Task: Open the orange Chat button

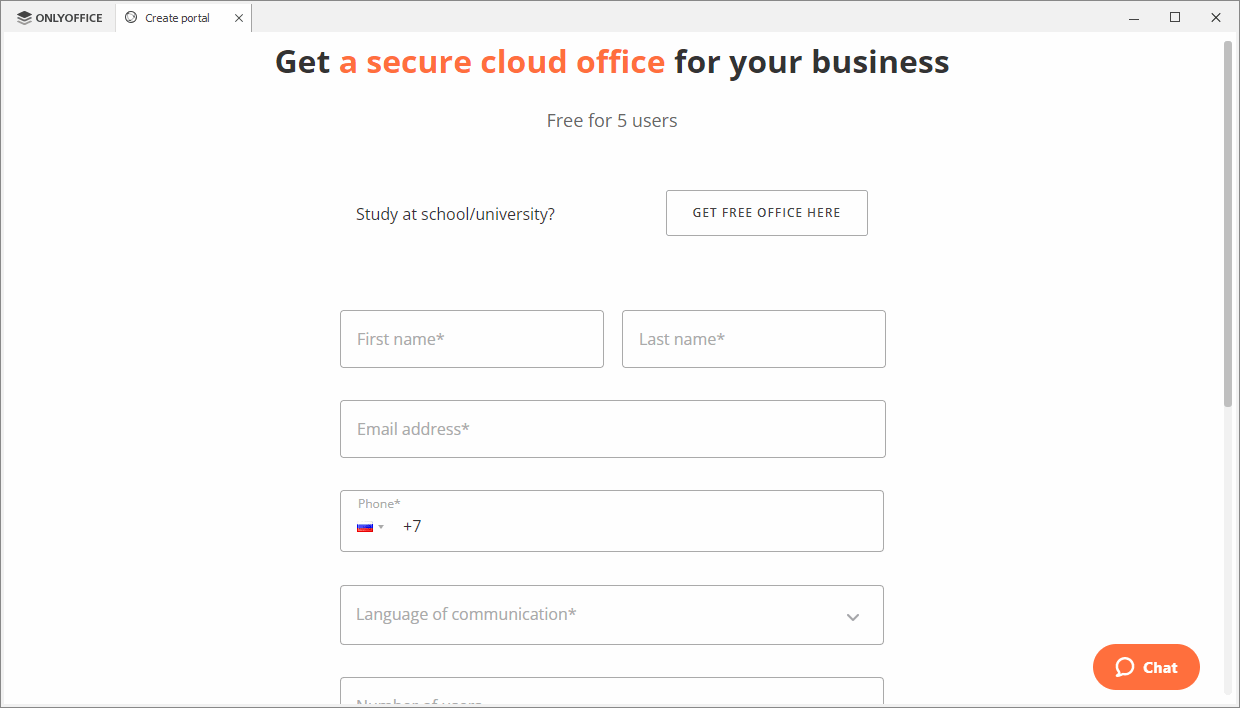Action: pyautogui.click(x=1146, y=667)
